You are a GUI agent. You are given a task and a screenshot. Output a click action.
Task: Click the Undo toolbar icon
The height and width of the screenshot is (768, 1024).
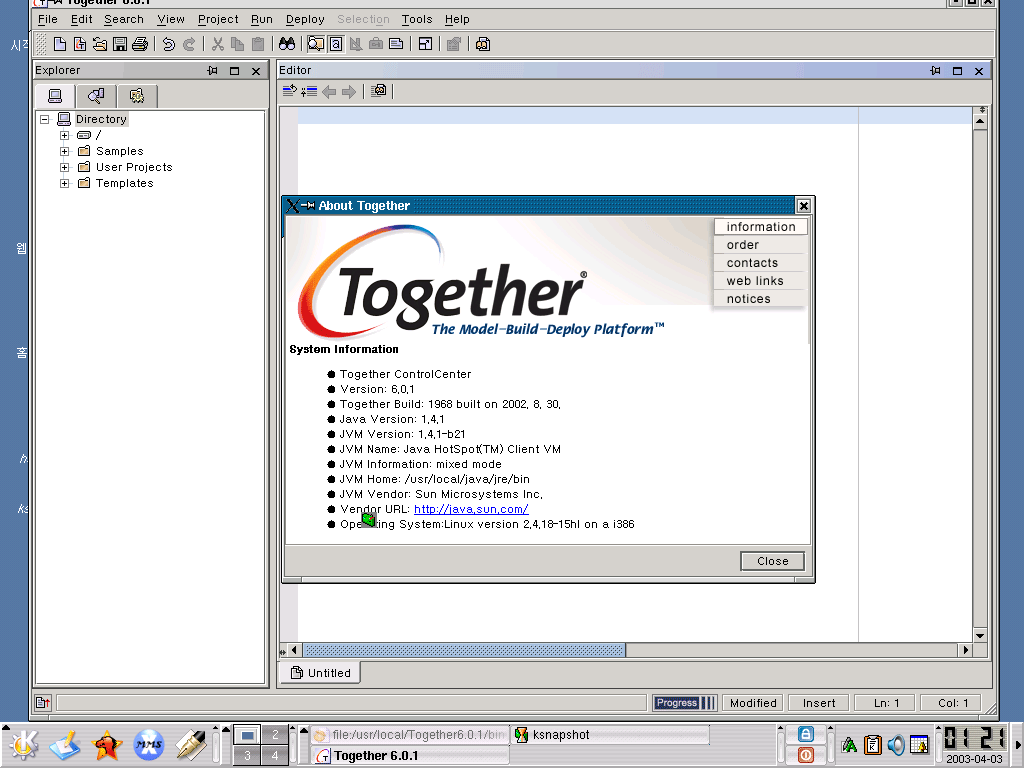pyautogui.click(x=168, y=44)
